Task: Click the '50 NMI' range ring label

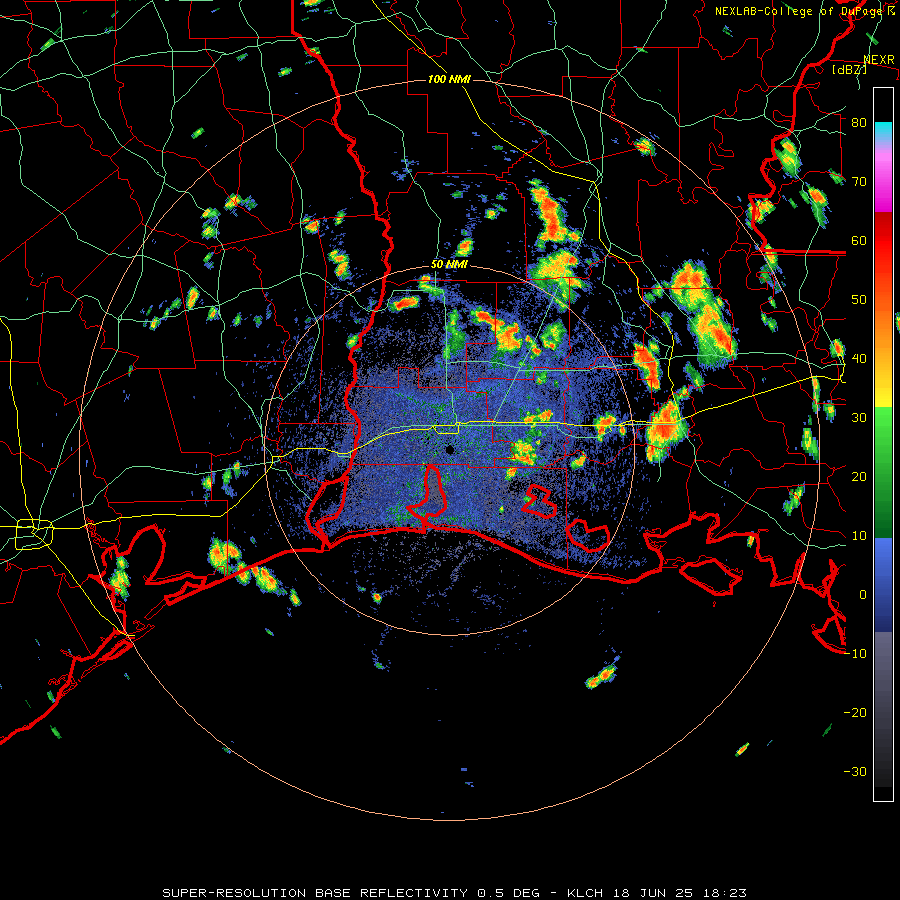Action: pyautogui.click(x=449, y=265)
